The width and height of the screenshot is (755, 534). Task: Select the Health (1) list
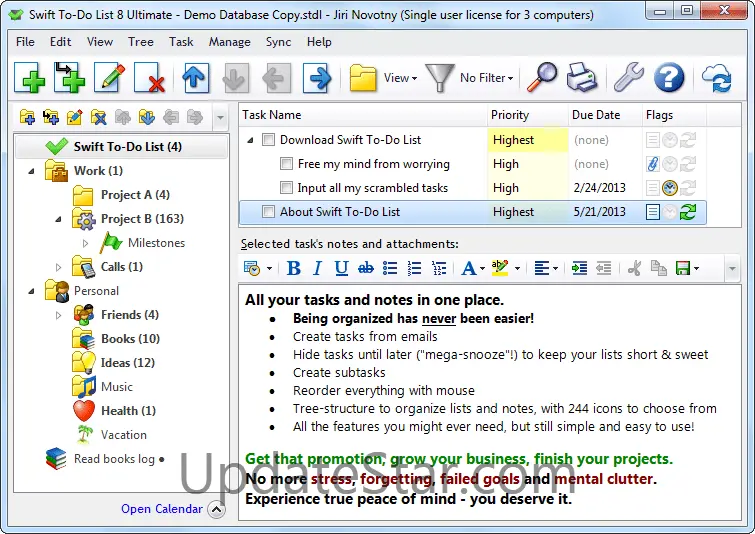click(x=128, y=411)
